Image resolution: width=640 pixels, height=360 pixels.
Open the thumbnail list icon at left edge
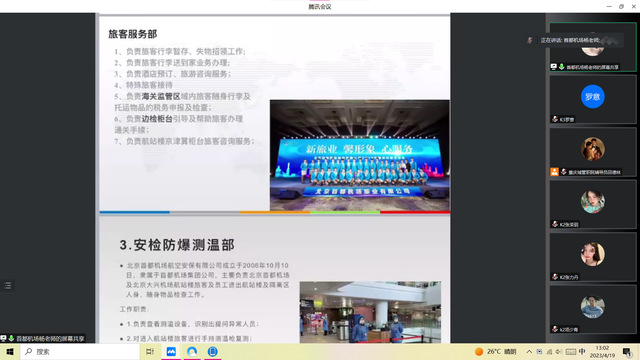point(7,285)
